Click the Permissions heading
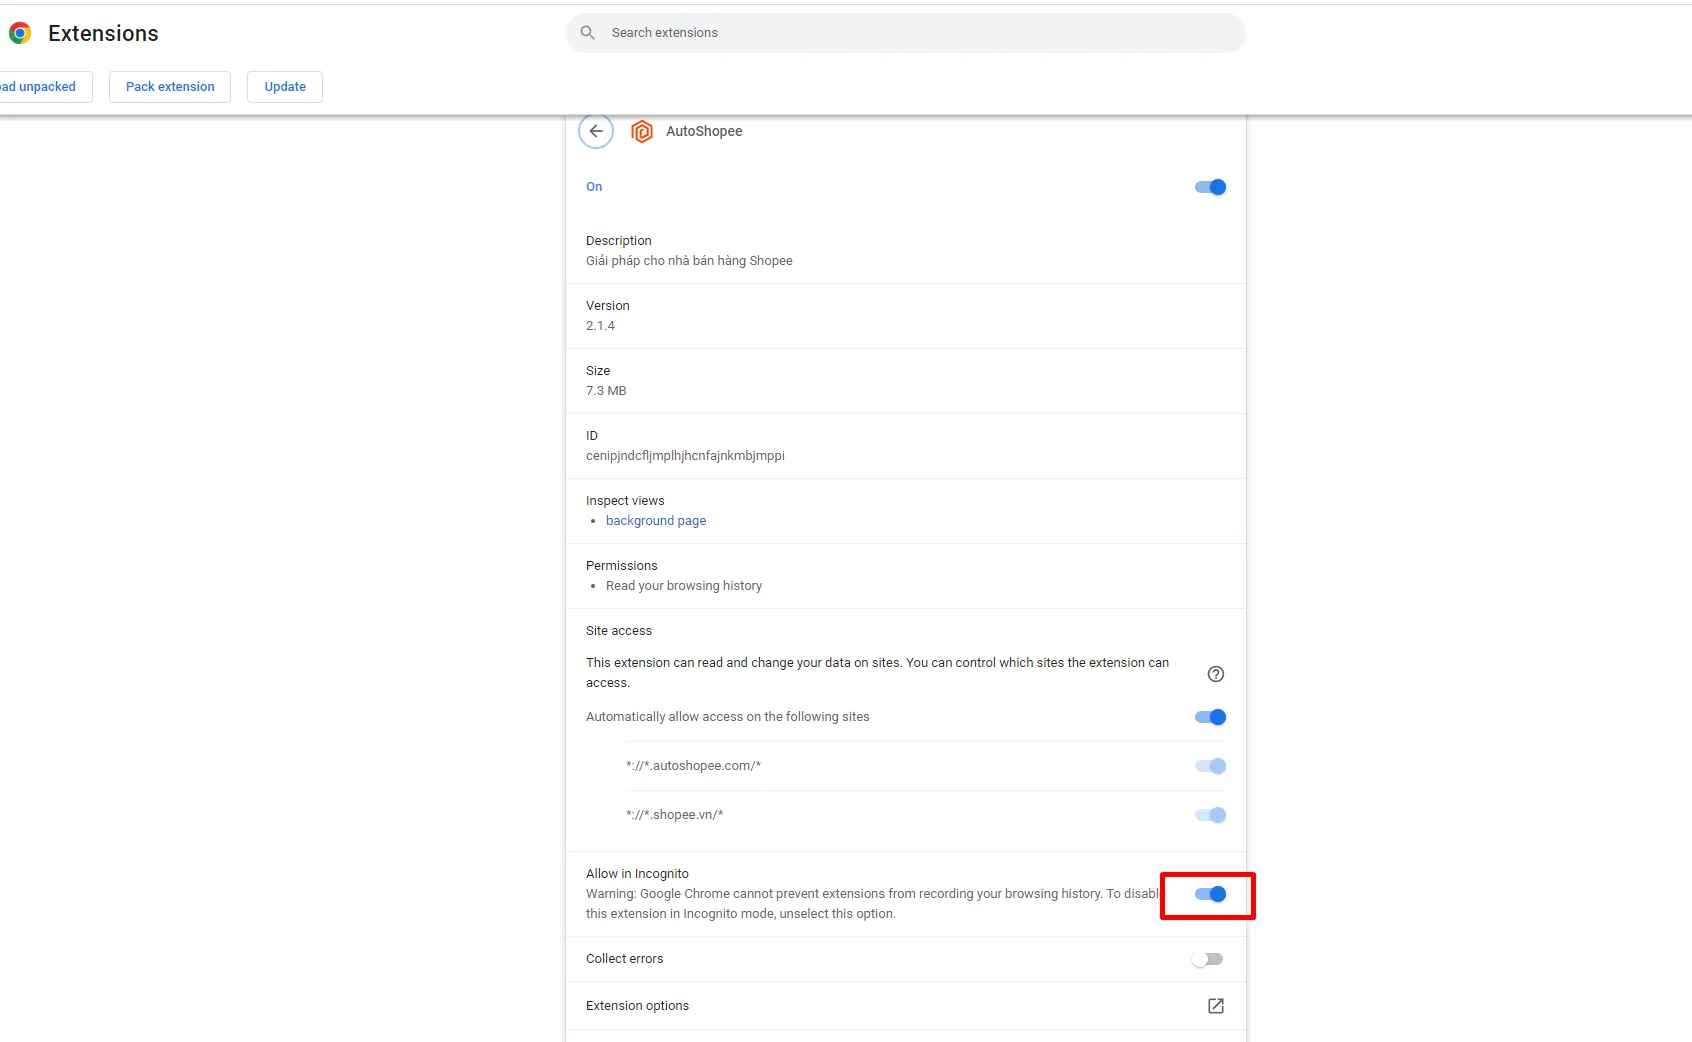The width and height of the screenshot is (1692, 1042). click(x=621, y=566)
